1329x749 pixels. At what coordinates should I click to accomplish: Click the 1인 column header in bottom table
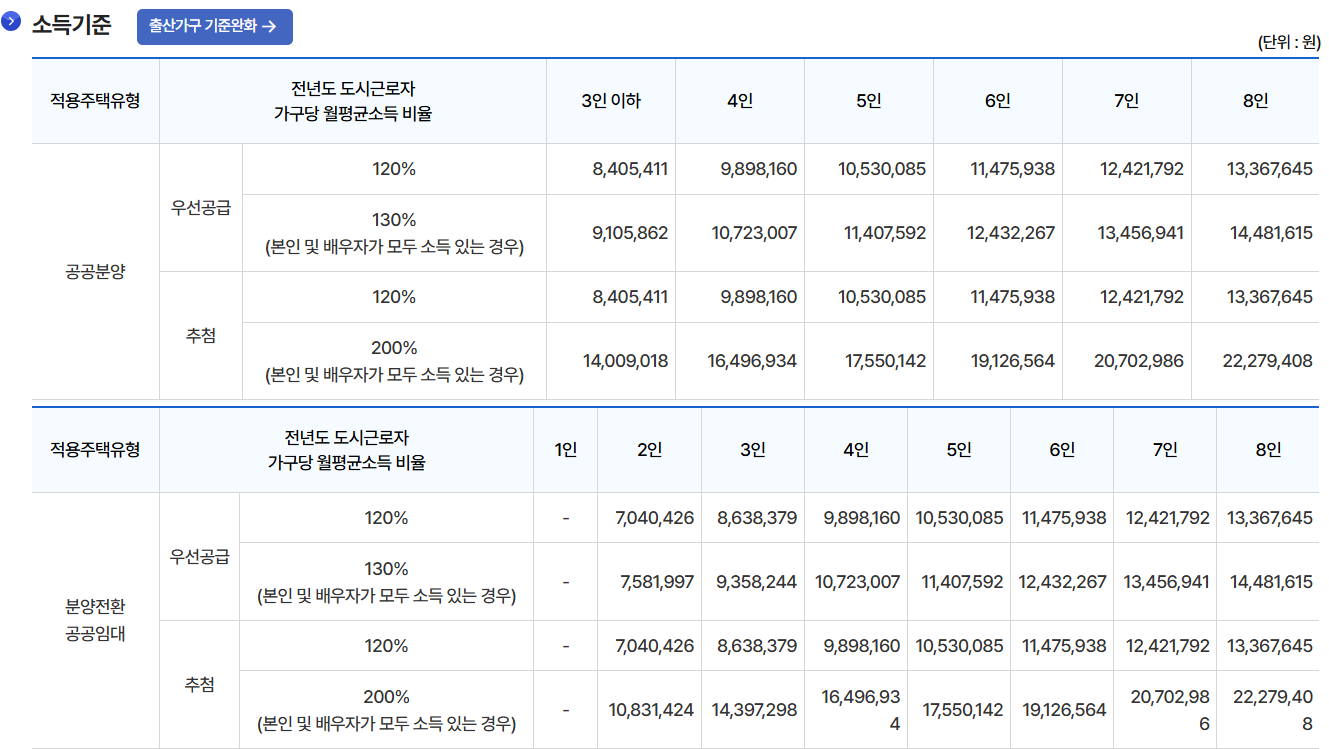click(x=566, y=450)
